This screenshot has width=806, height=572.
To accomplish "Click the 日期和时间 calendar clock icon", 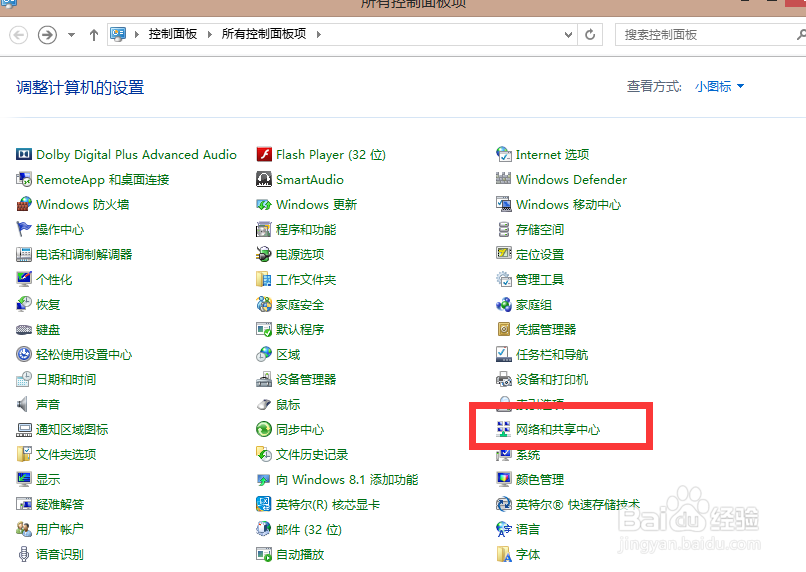I will tap(24, 379).
